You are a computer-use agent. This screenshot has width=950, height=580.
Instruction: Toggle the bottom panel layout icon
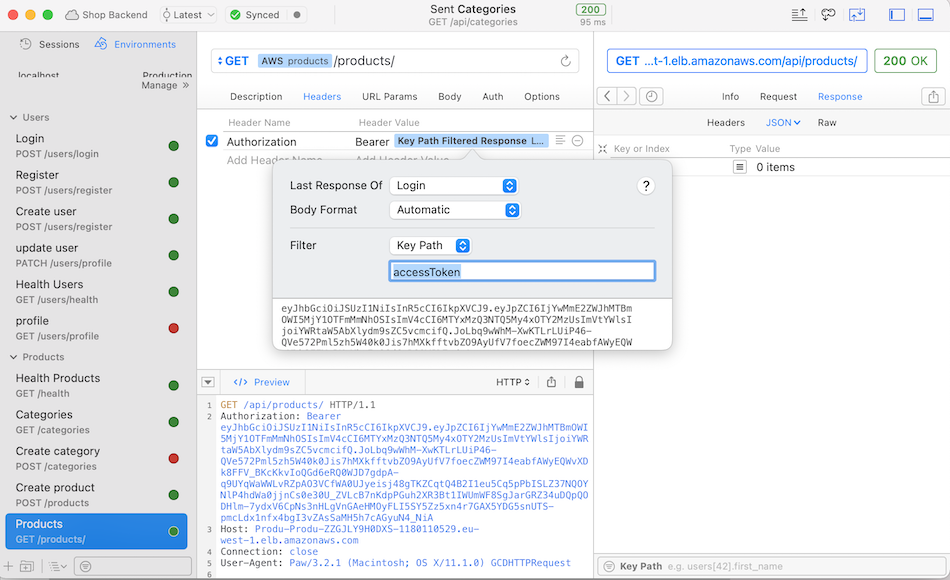click(x=926, y=15)
